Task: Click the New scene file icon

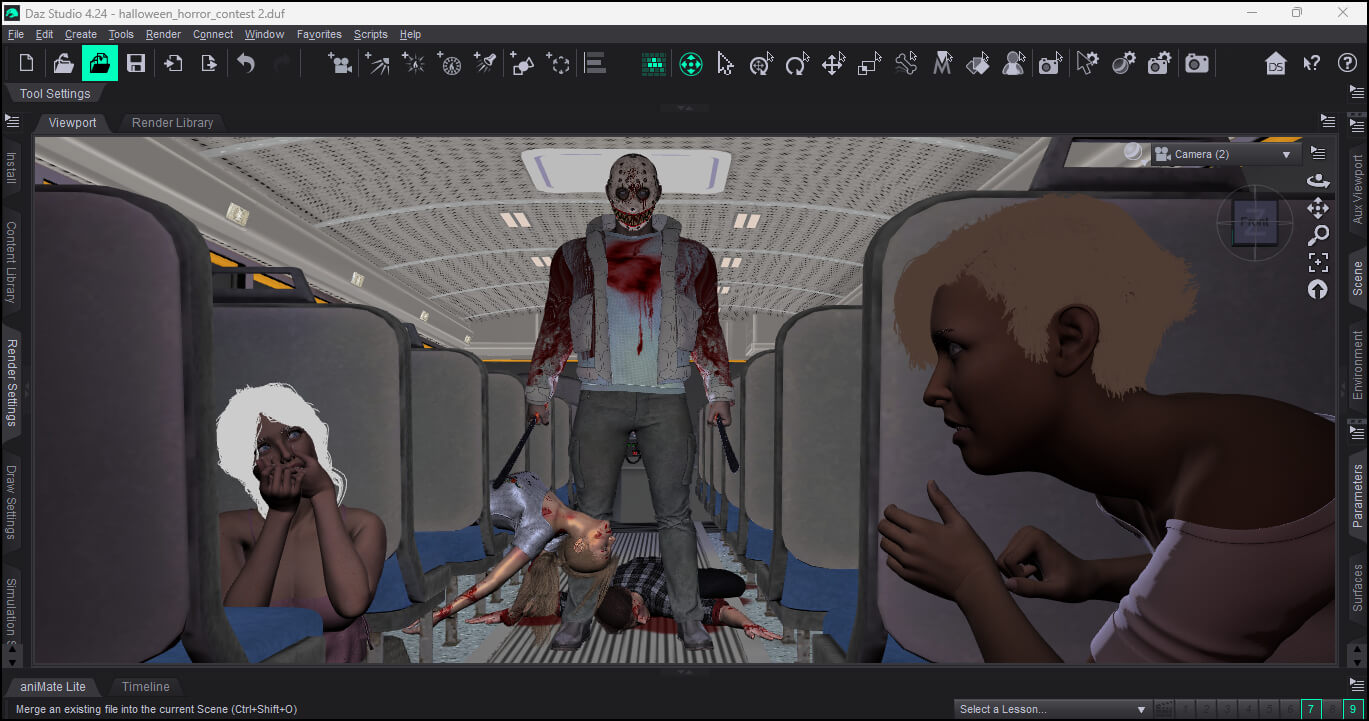Action: pyautogui.click(x=27, y=64)
